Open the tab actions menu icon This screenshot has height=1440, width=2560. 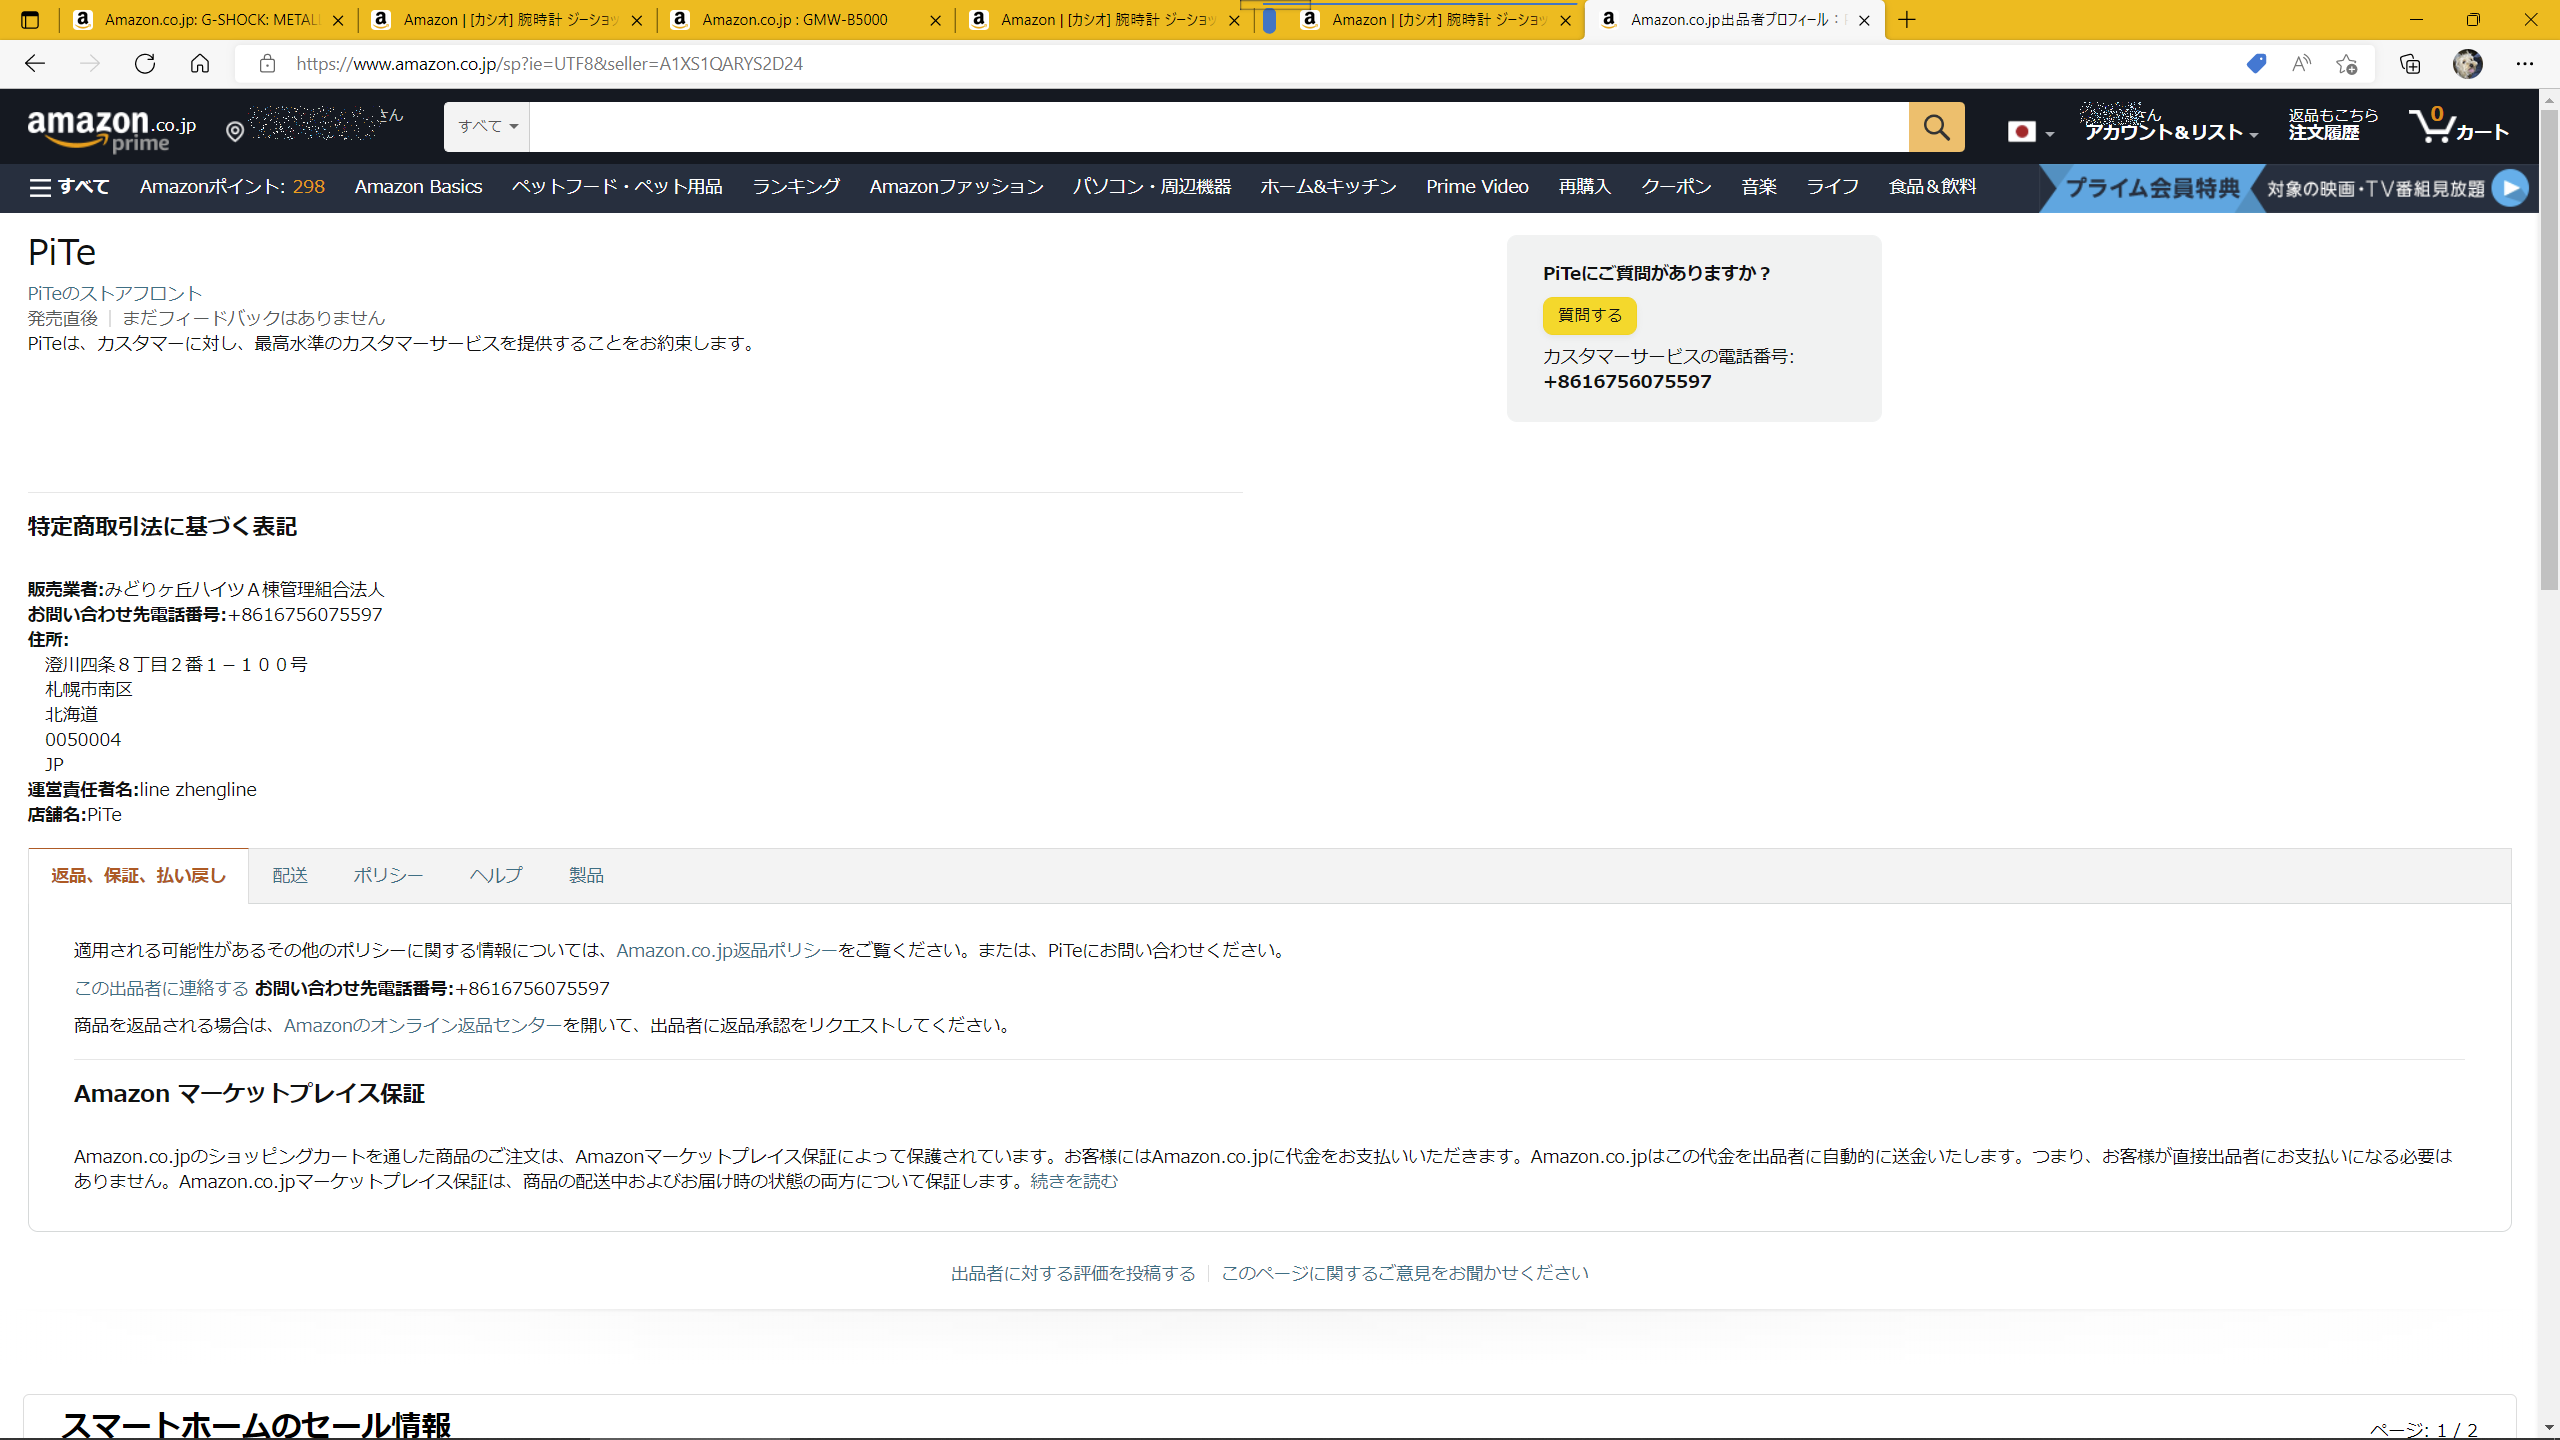coord(30,20)
